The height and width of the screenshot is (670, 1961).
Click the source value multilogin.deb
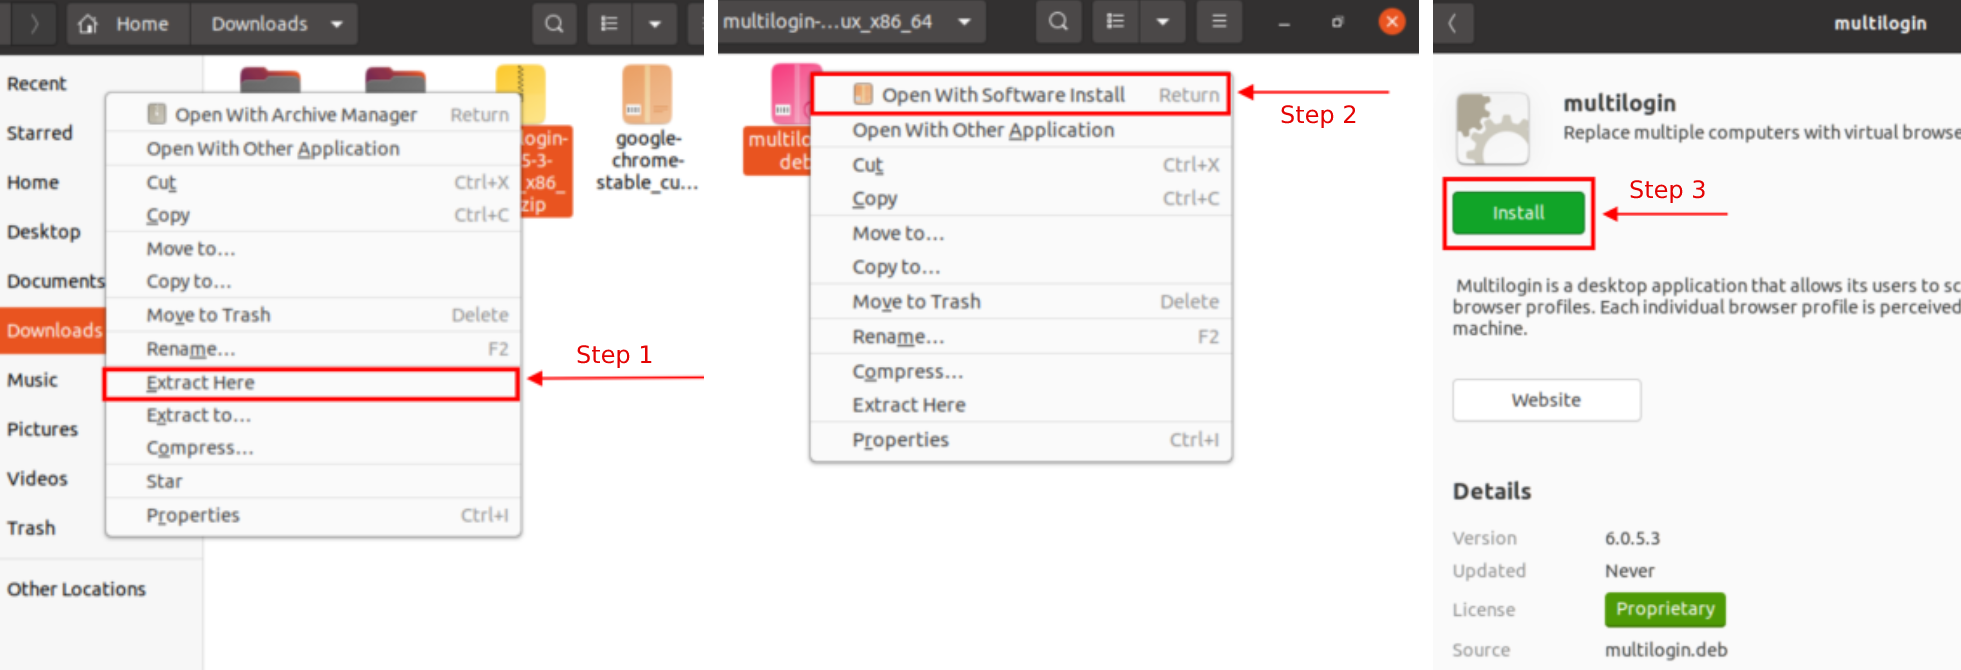coord(1666,650)
